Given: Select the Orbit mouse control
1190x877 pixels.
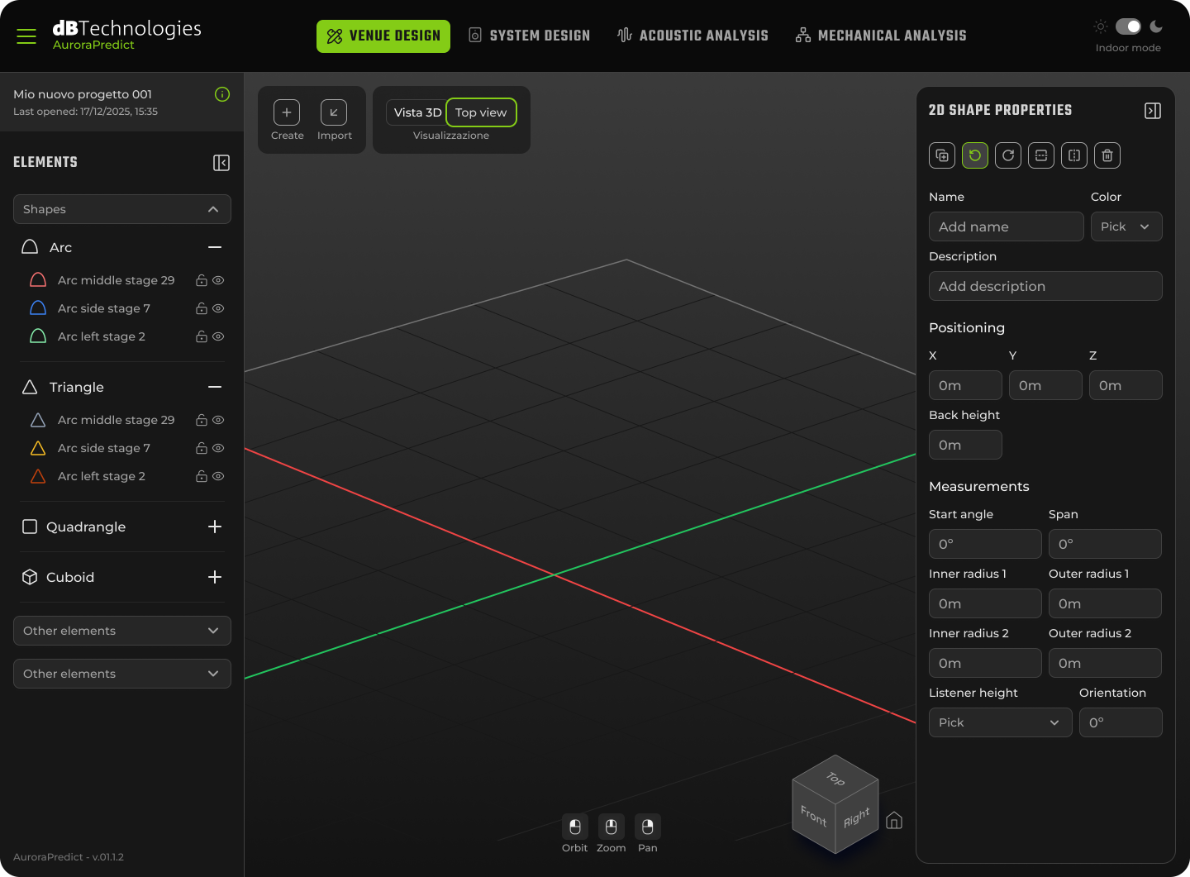Looking at the screenshot, I should (x=575, y=826).
